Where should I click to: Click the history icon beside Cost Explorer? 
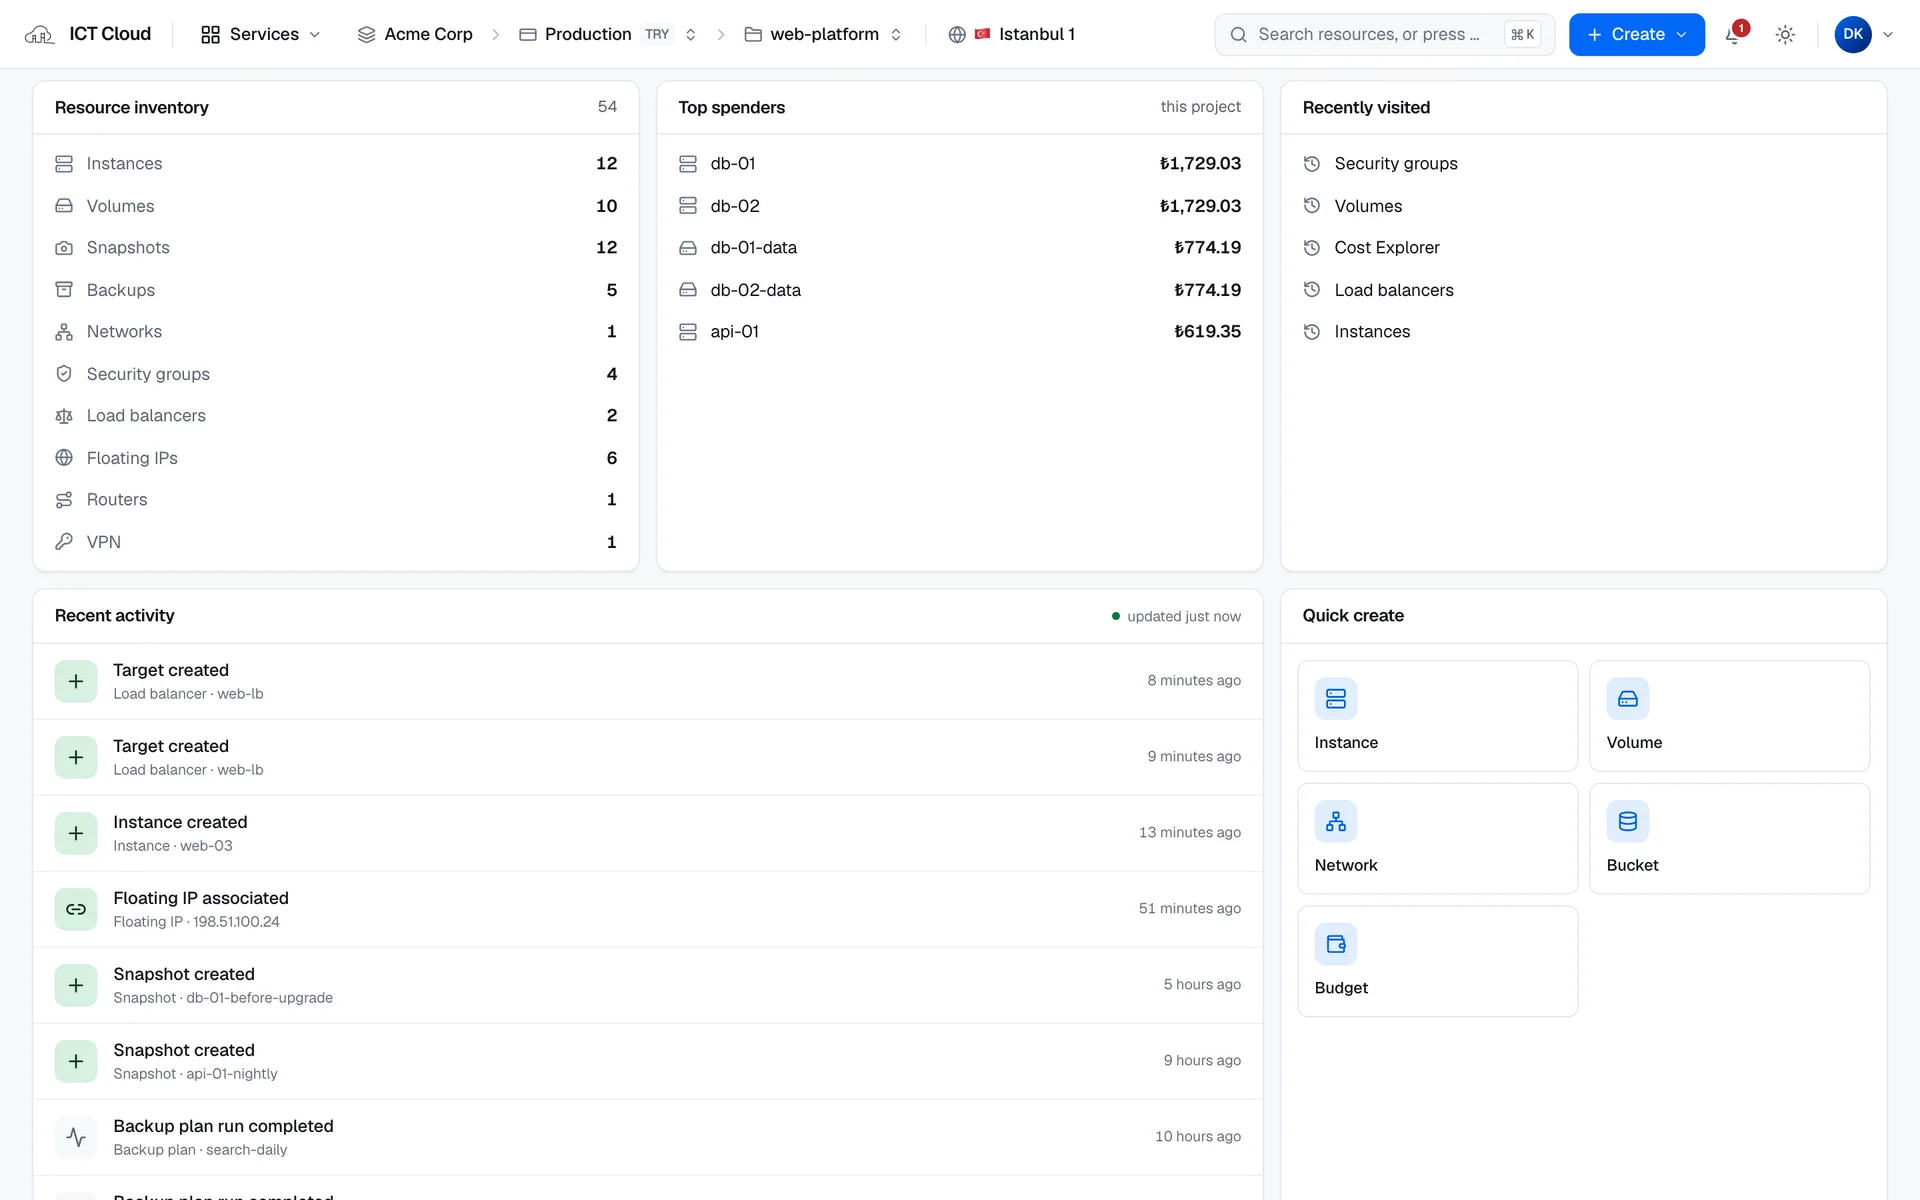[x=1312, y=248]
